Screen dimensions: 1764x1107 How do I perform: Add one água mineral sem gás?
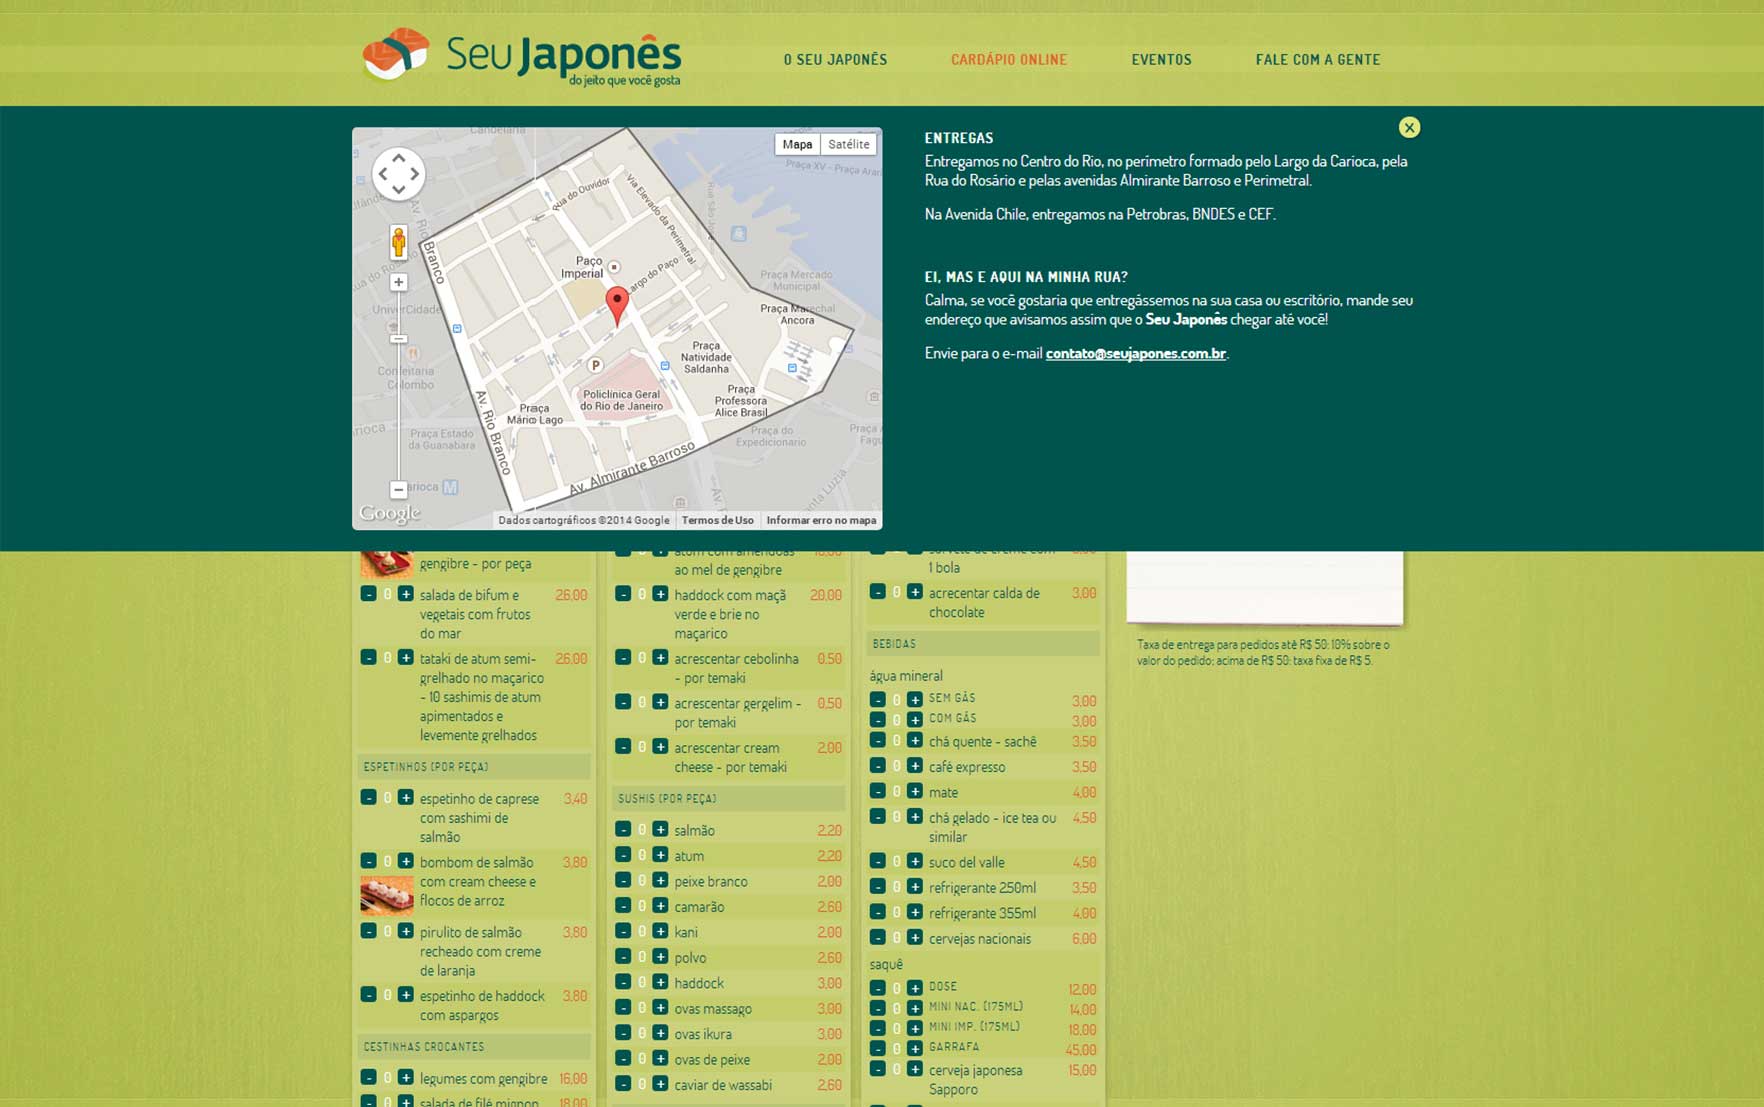point(915,700)
